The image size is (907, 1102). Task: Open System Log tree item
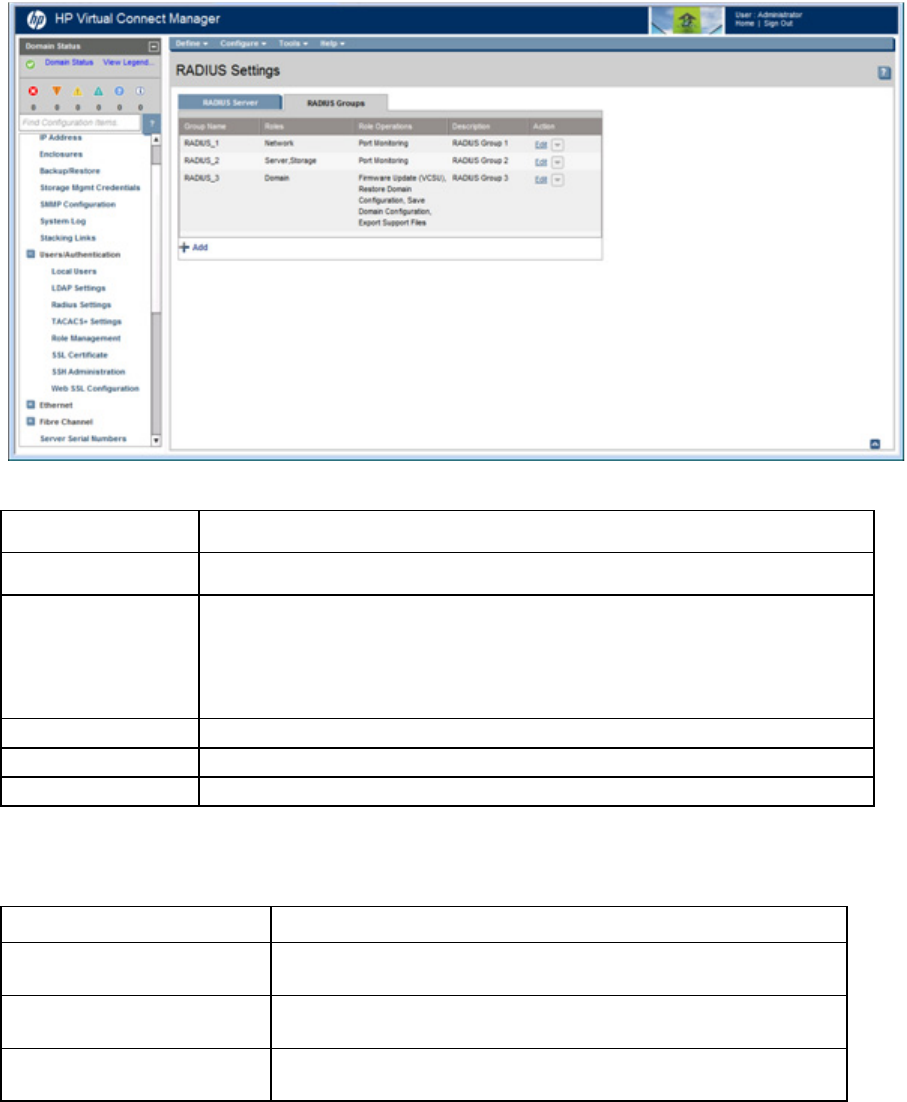point(63,221)
